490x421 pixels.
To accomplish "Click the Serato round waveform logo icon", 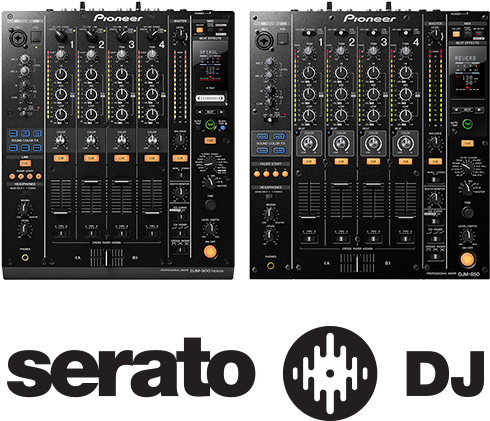I will click(330, 373).
